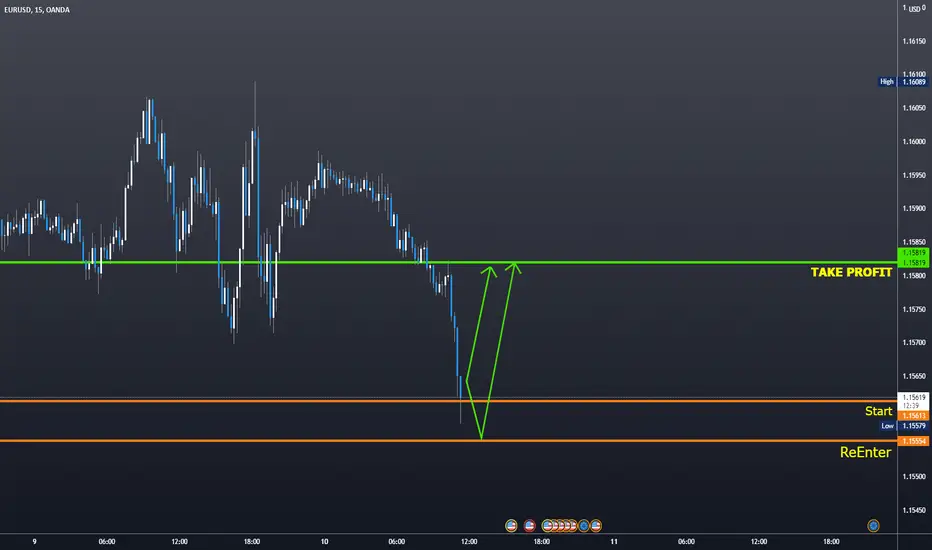Select the ReEnter text annotation
This screenshot has height=550, width=932.
pos(865,452)
